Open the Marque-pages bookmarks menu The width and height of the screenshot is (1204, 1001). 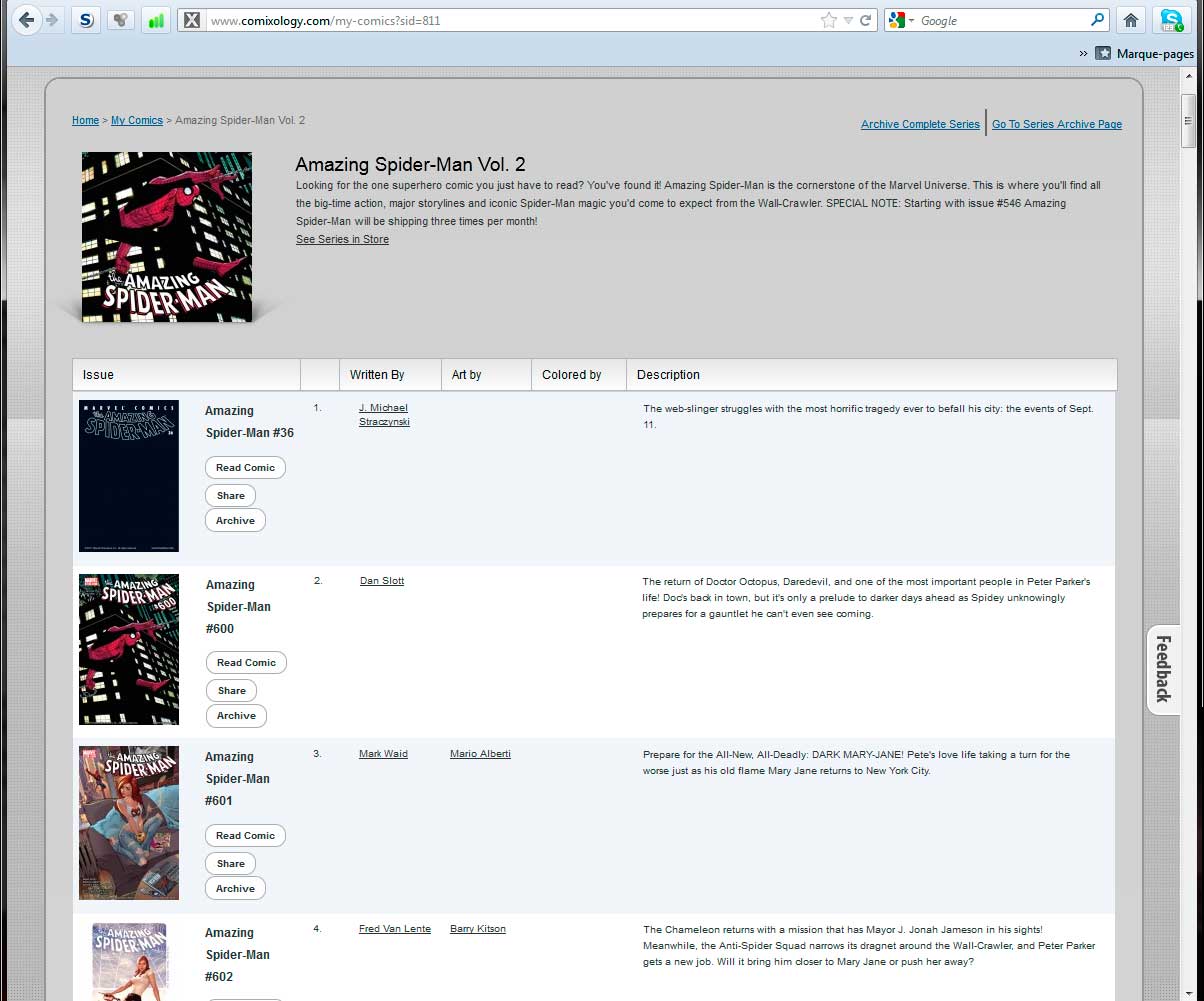[1145, 54]
